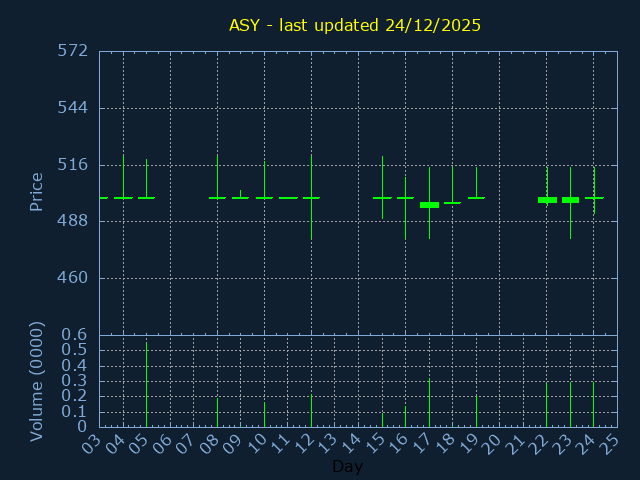Click the volume bar on day 22
This screenshot has height=480, width=640.
click(546, 404)
